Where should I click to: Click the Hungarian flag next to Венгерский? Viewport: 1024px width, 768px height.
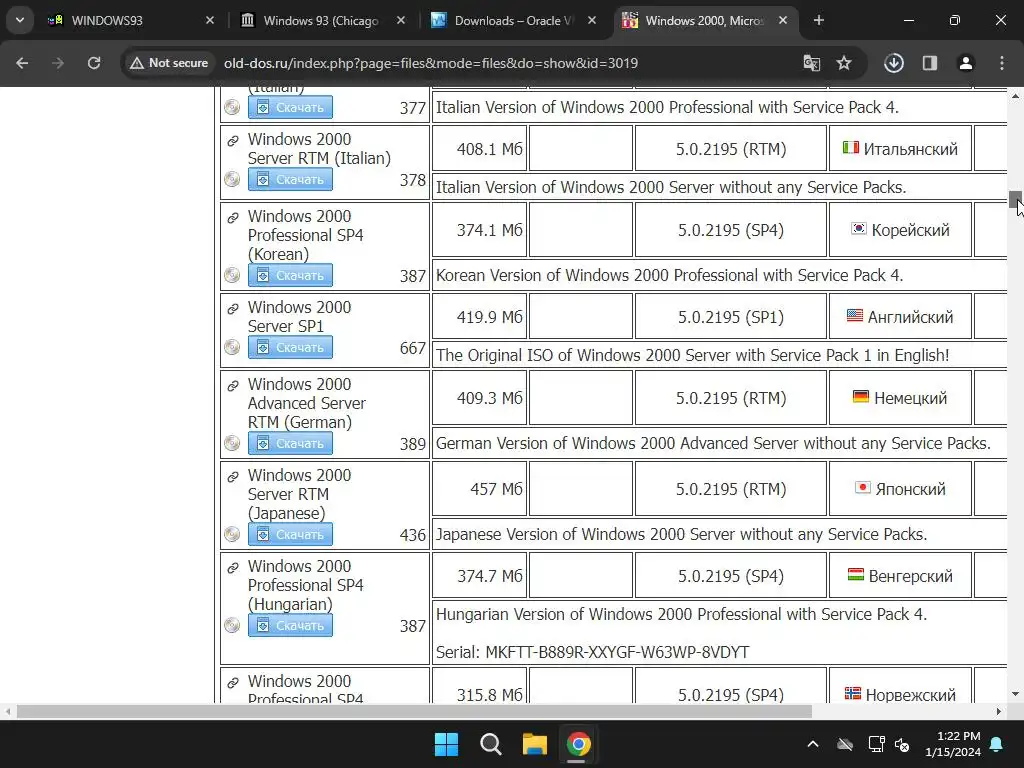[x=856, y=575]
